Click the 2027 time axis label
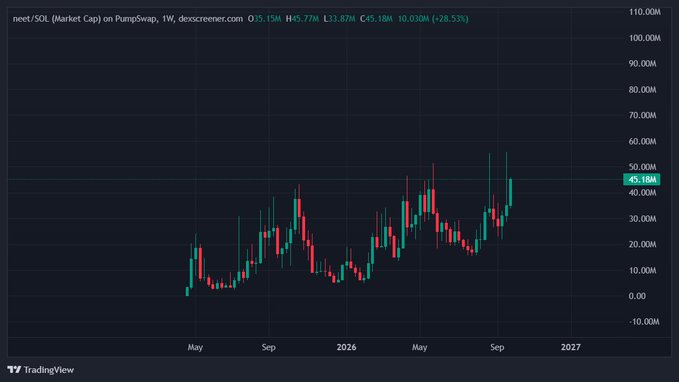 coord(571,347)
